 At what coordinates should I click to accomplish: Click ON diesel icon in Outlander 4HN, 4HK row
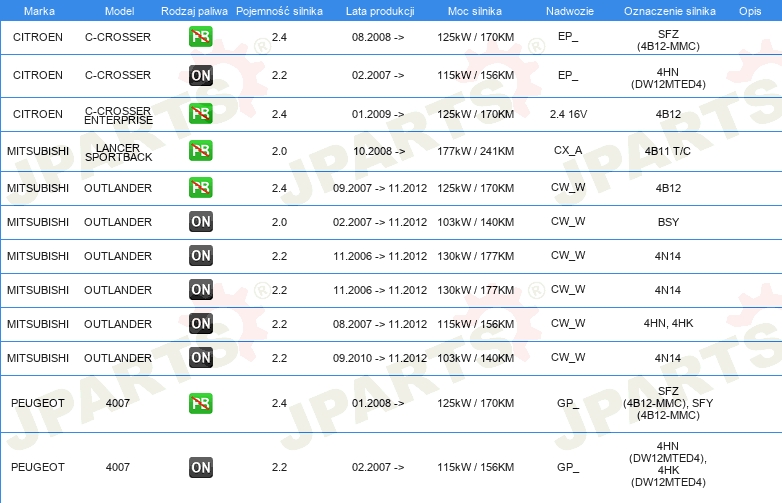click(200, 324)
